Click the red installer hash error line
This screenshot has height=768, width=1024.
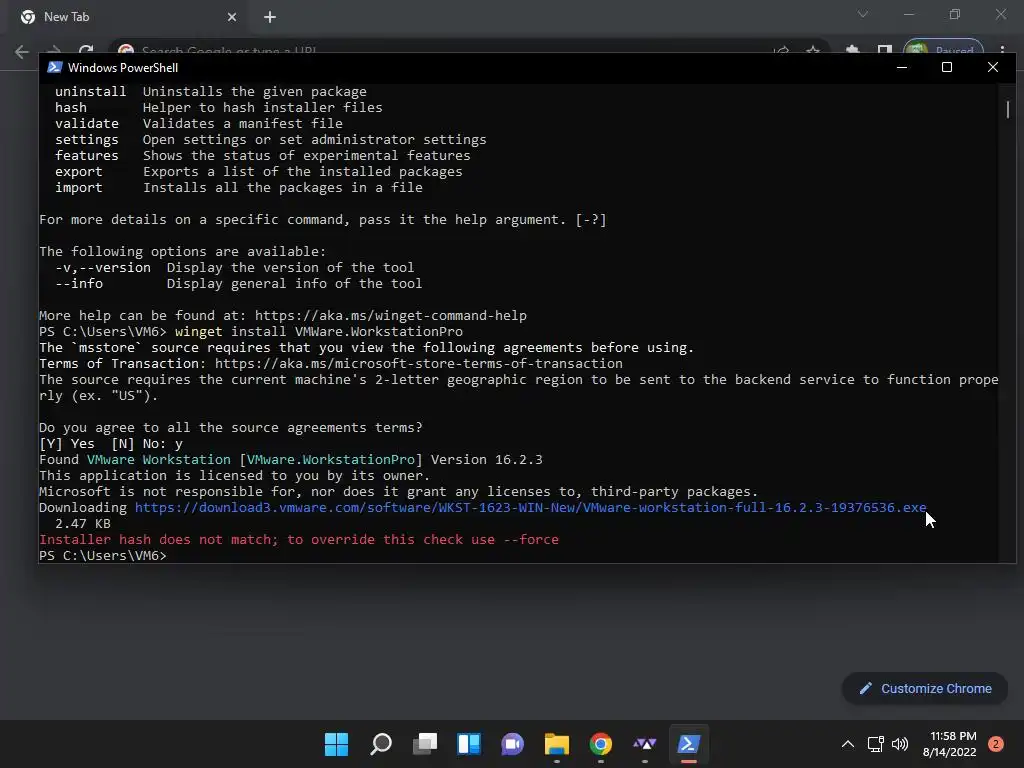[x=299, y=539]
